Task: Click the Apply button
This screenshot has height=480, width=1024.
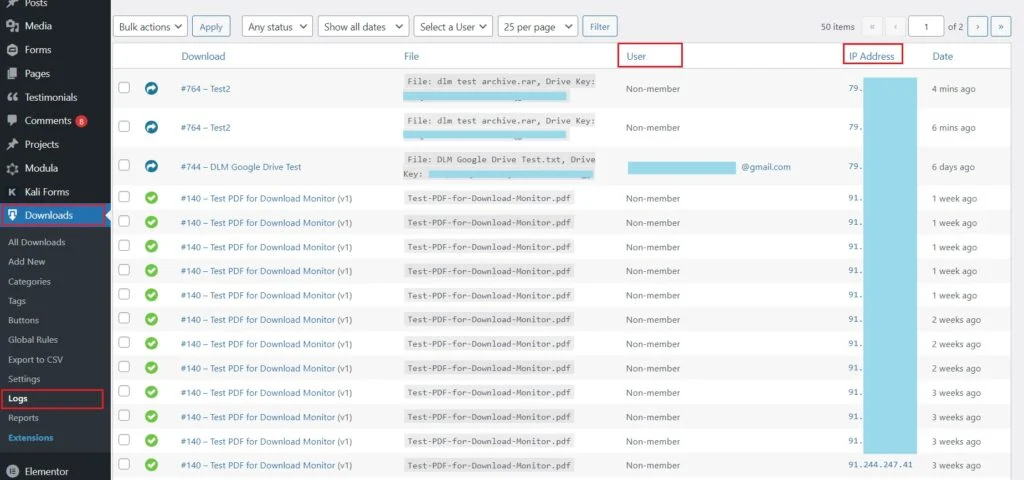Action: (211, 27)
